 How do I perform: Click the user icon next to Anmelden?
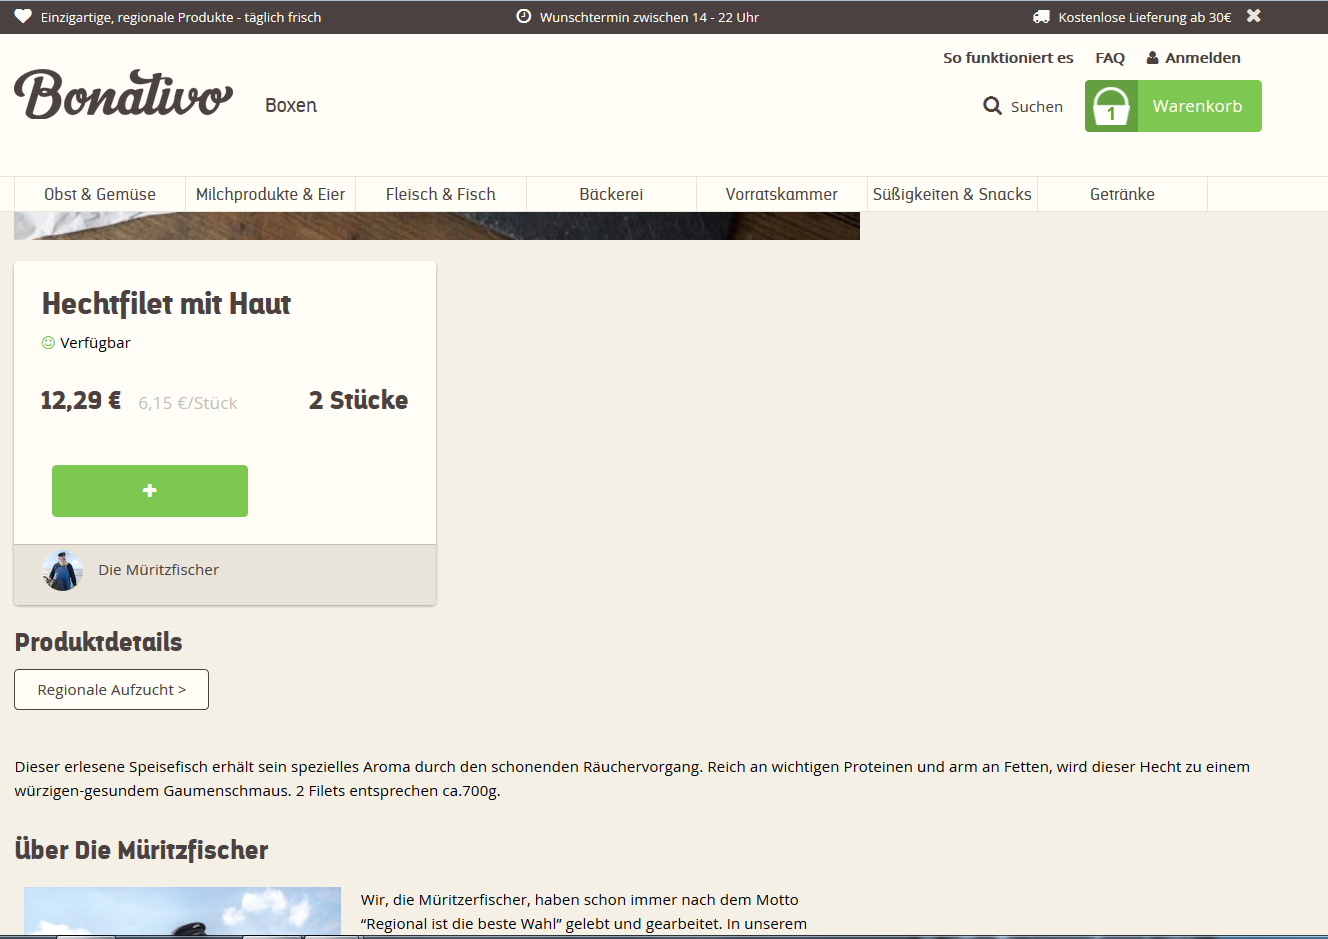[x=1152, y=58]
